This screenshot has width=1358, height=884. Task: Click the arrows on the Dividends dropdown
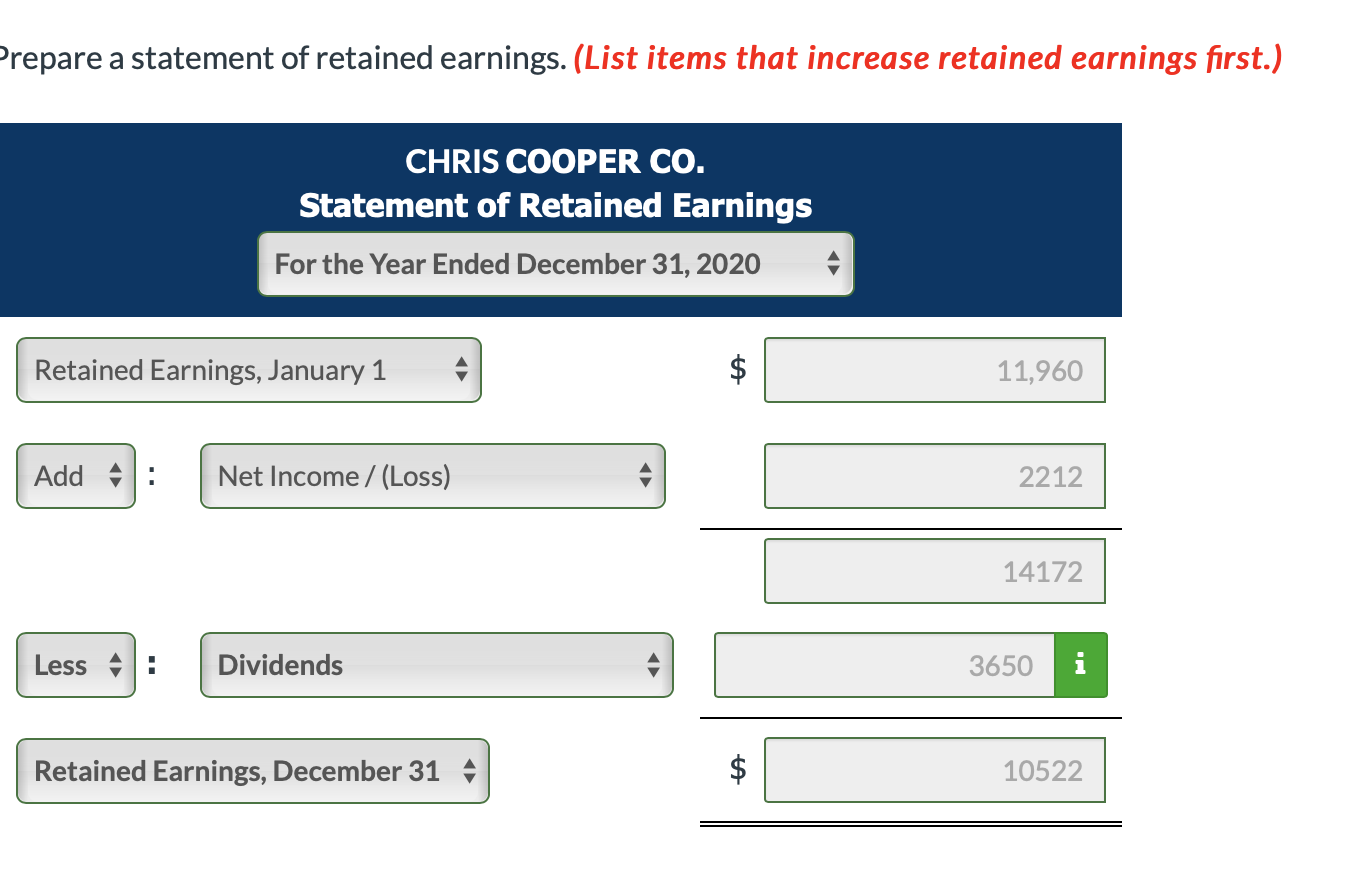pyautogui.click(x=654, y=664)
